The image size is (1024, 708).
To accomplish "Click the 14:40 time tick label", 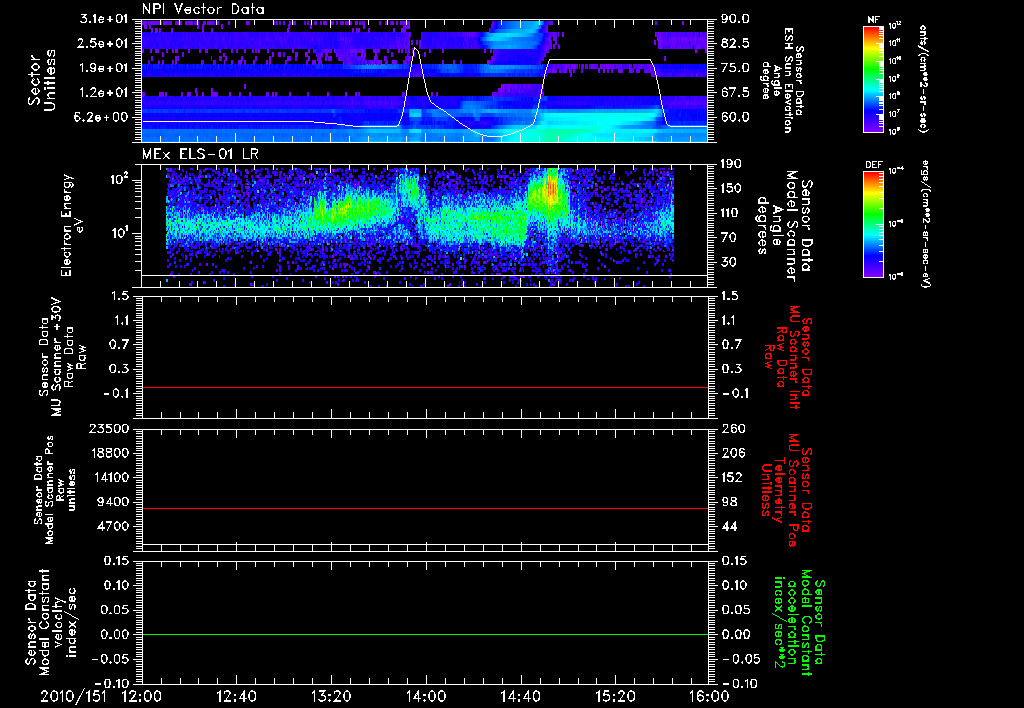I will [520, 696].
